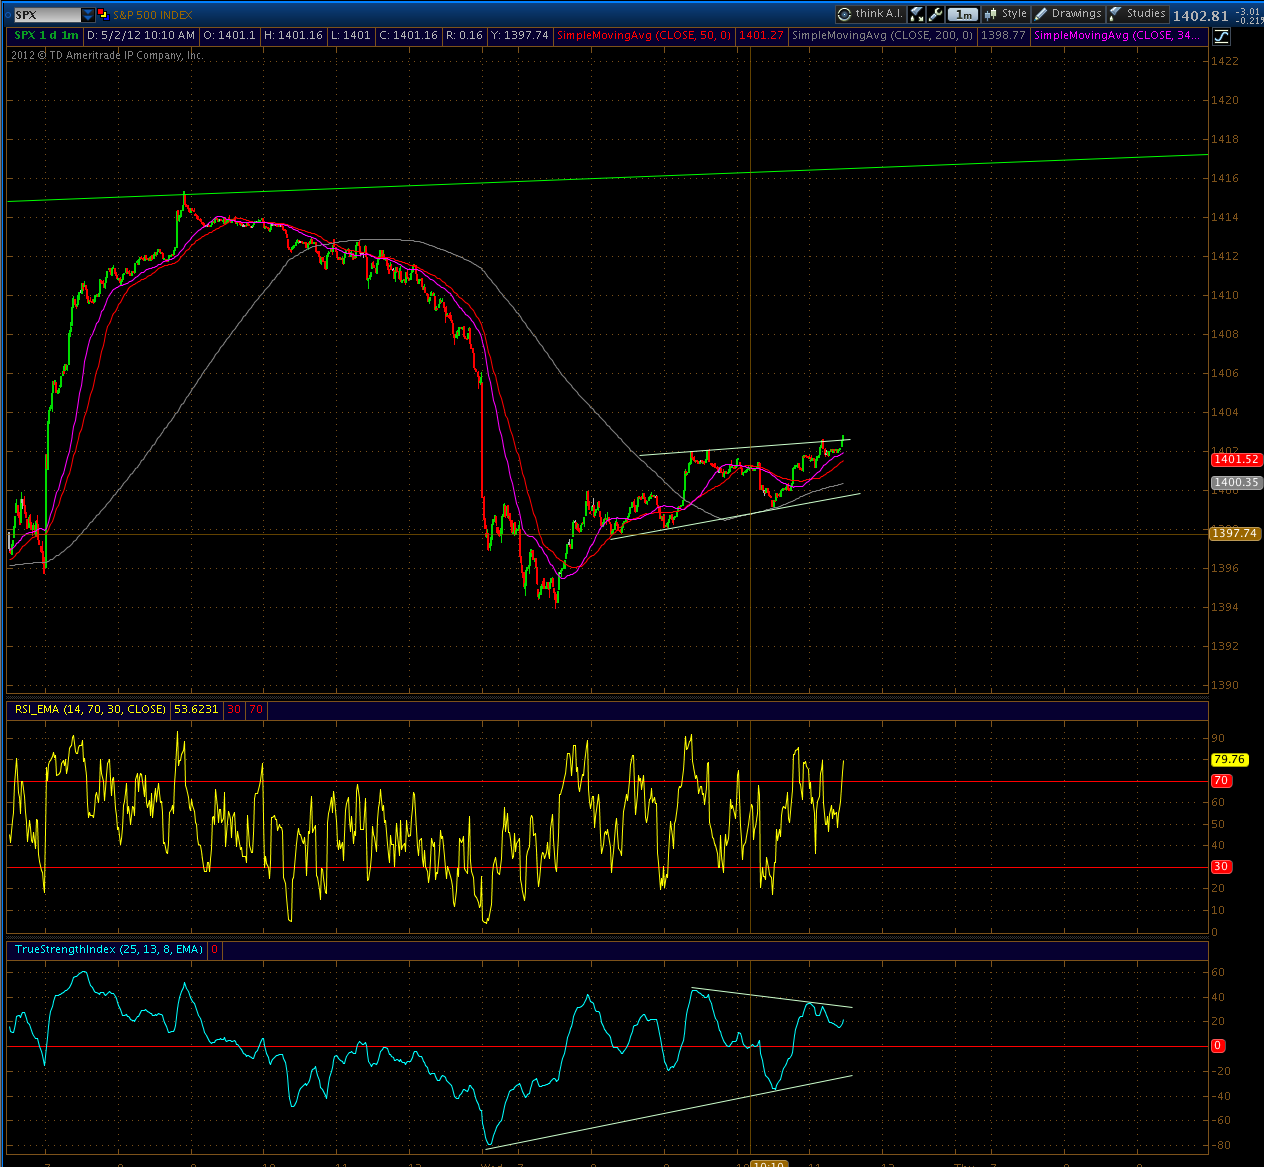Image resolution: width=1264 pixels, height=1167 pixels.
Task: Click the curve-shaped icon at status row's end
Action: pos(1221,37)
